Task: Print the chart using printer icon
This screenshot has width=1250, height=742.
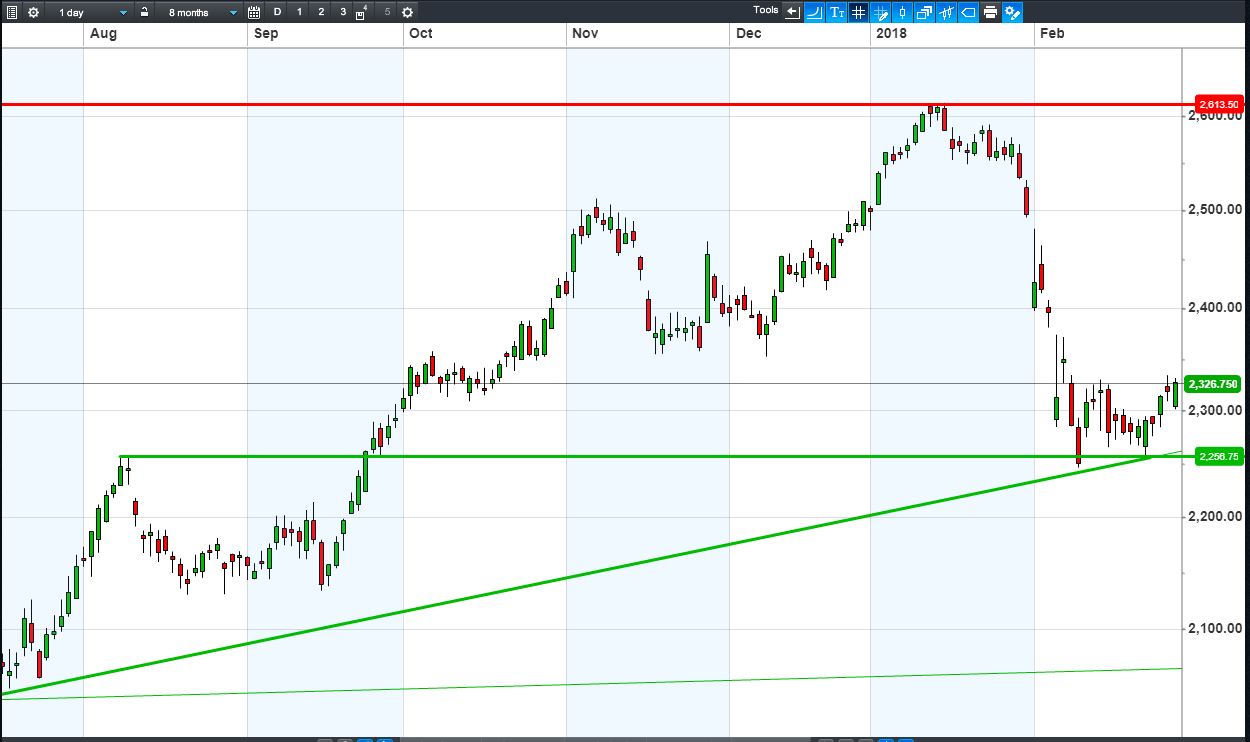Action: (990, 12)
